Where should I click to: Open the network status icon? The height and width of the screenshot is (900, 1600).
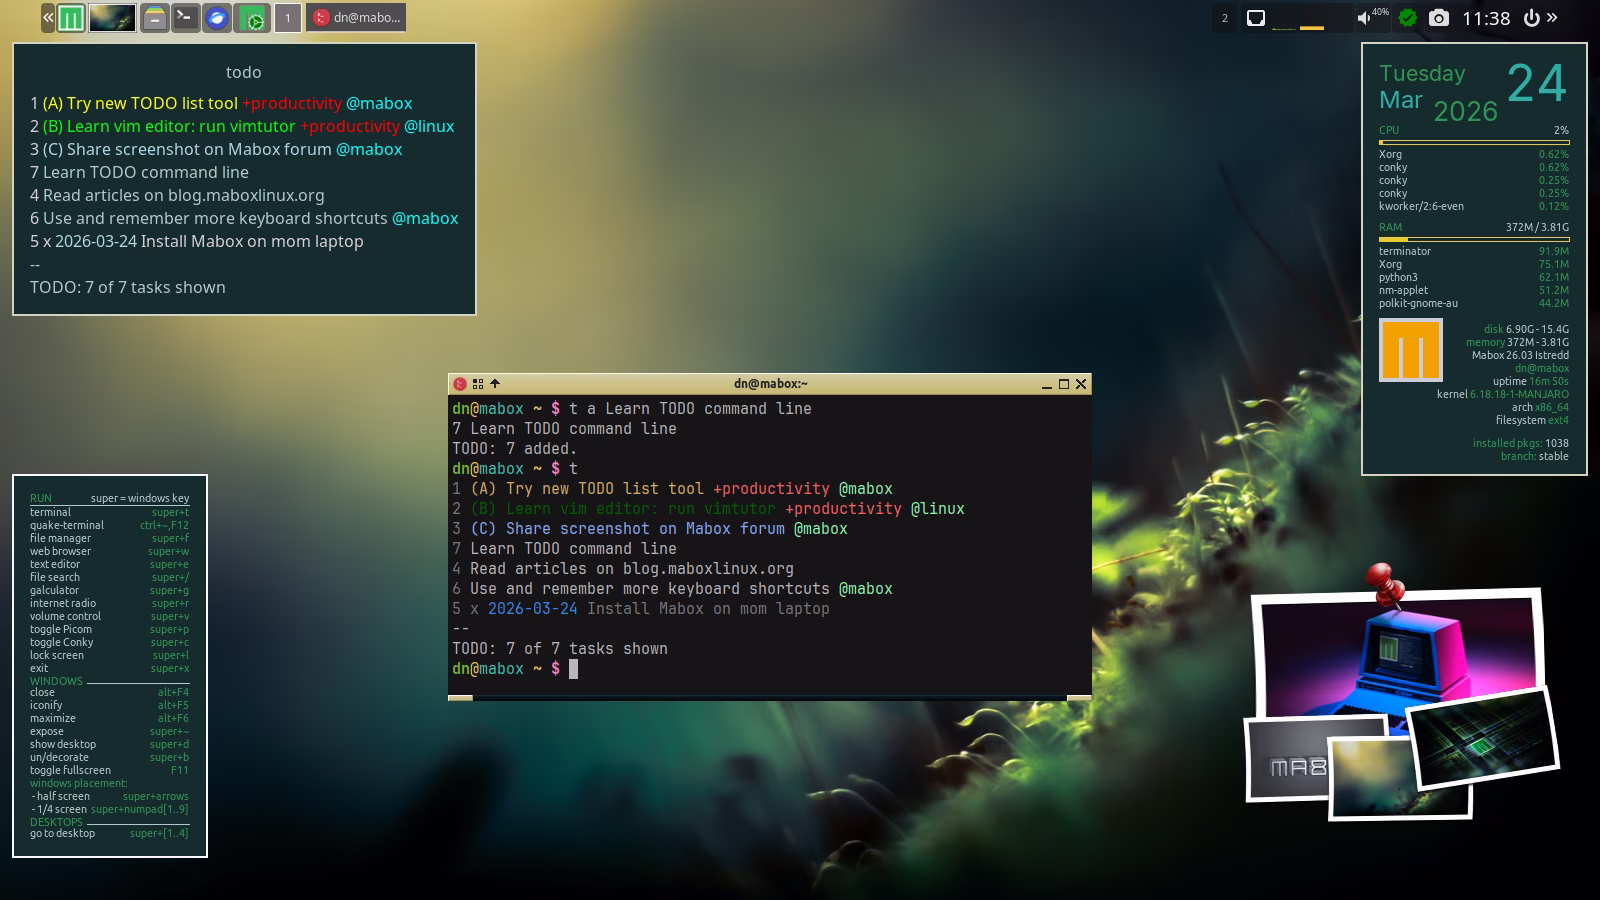1256,18
